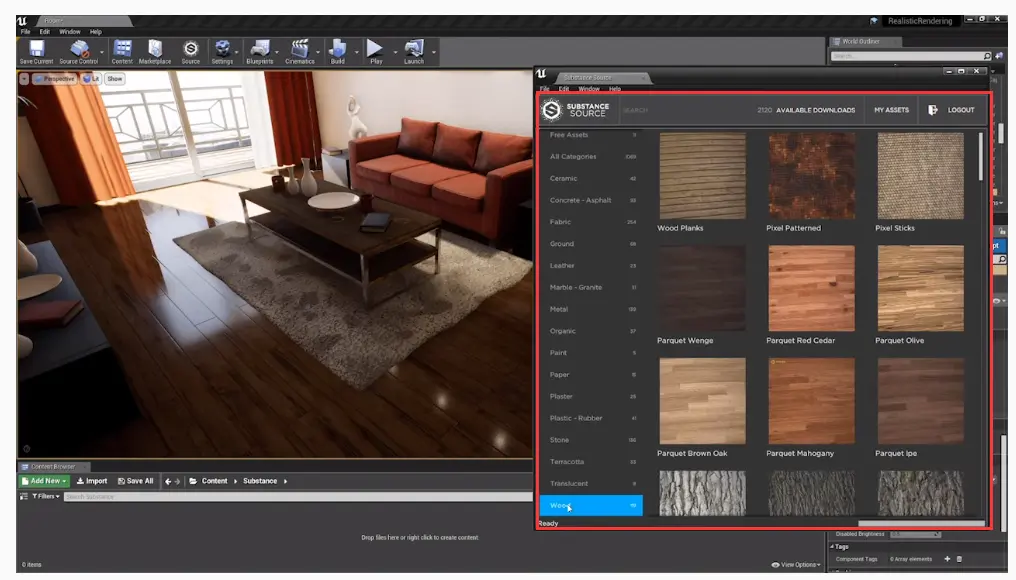1016x580 pixels.
Task: Expand Settings dropdown arrow
Action: tap(237, 52)
